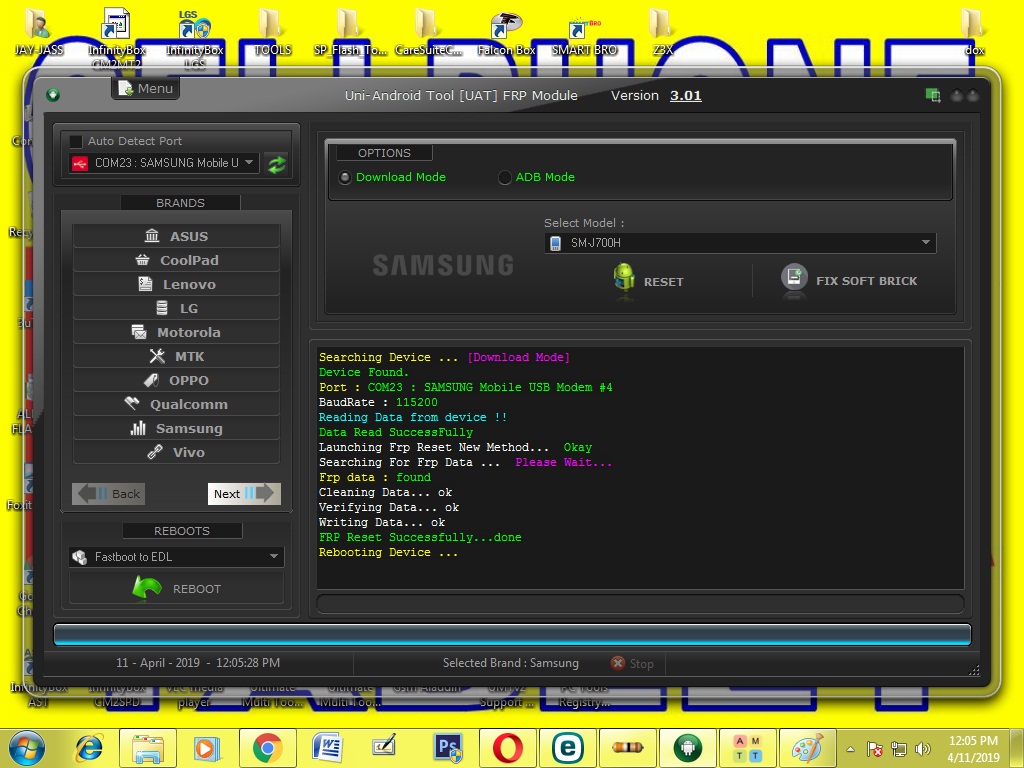The width and height of the screenshot is (1024, 768).
Task: Show next brands page with Next
Action: click(244, 494)
